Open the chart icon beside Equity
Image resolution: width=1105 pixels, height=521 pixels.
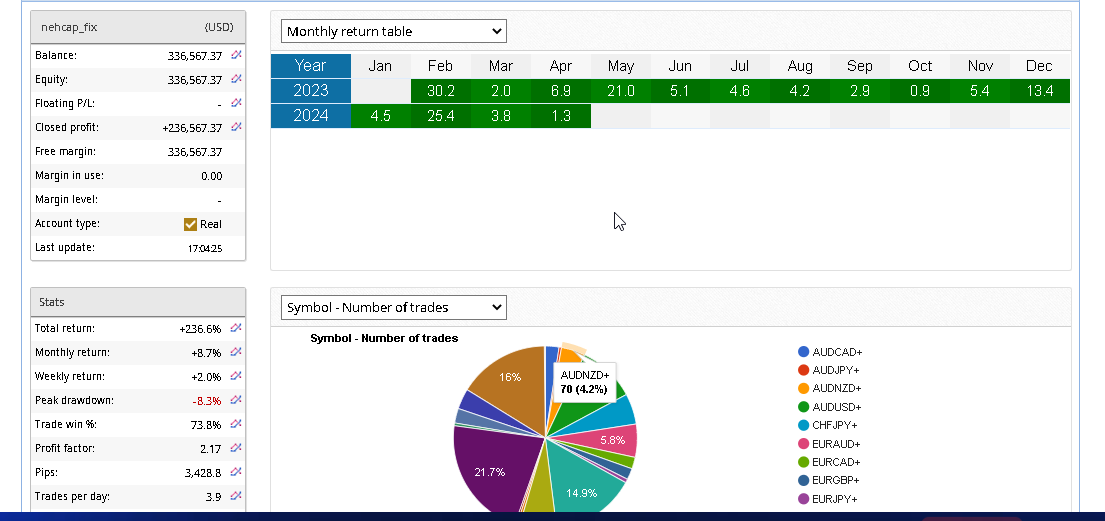tap(237, 79)
